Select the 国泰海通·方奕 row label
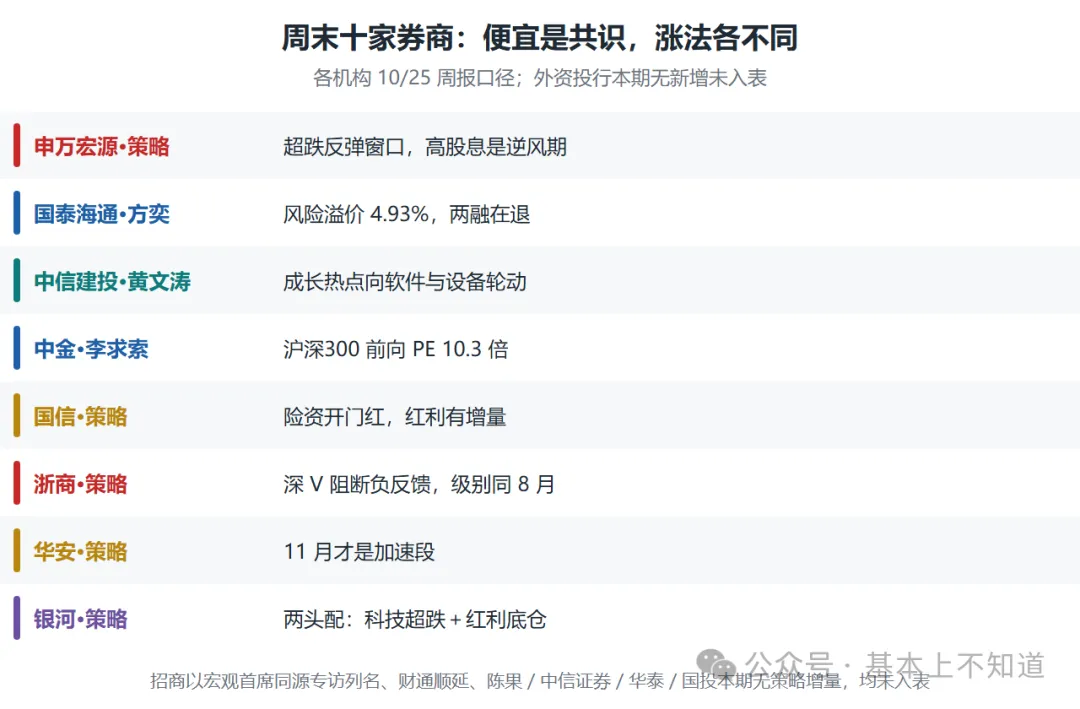This screenshot has height=709, width=1080. click(102, 214)
